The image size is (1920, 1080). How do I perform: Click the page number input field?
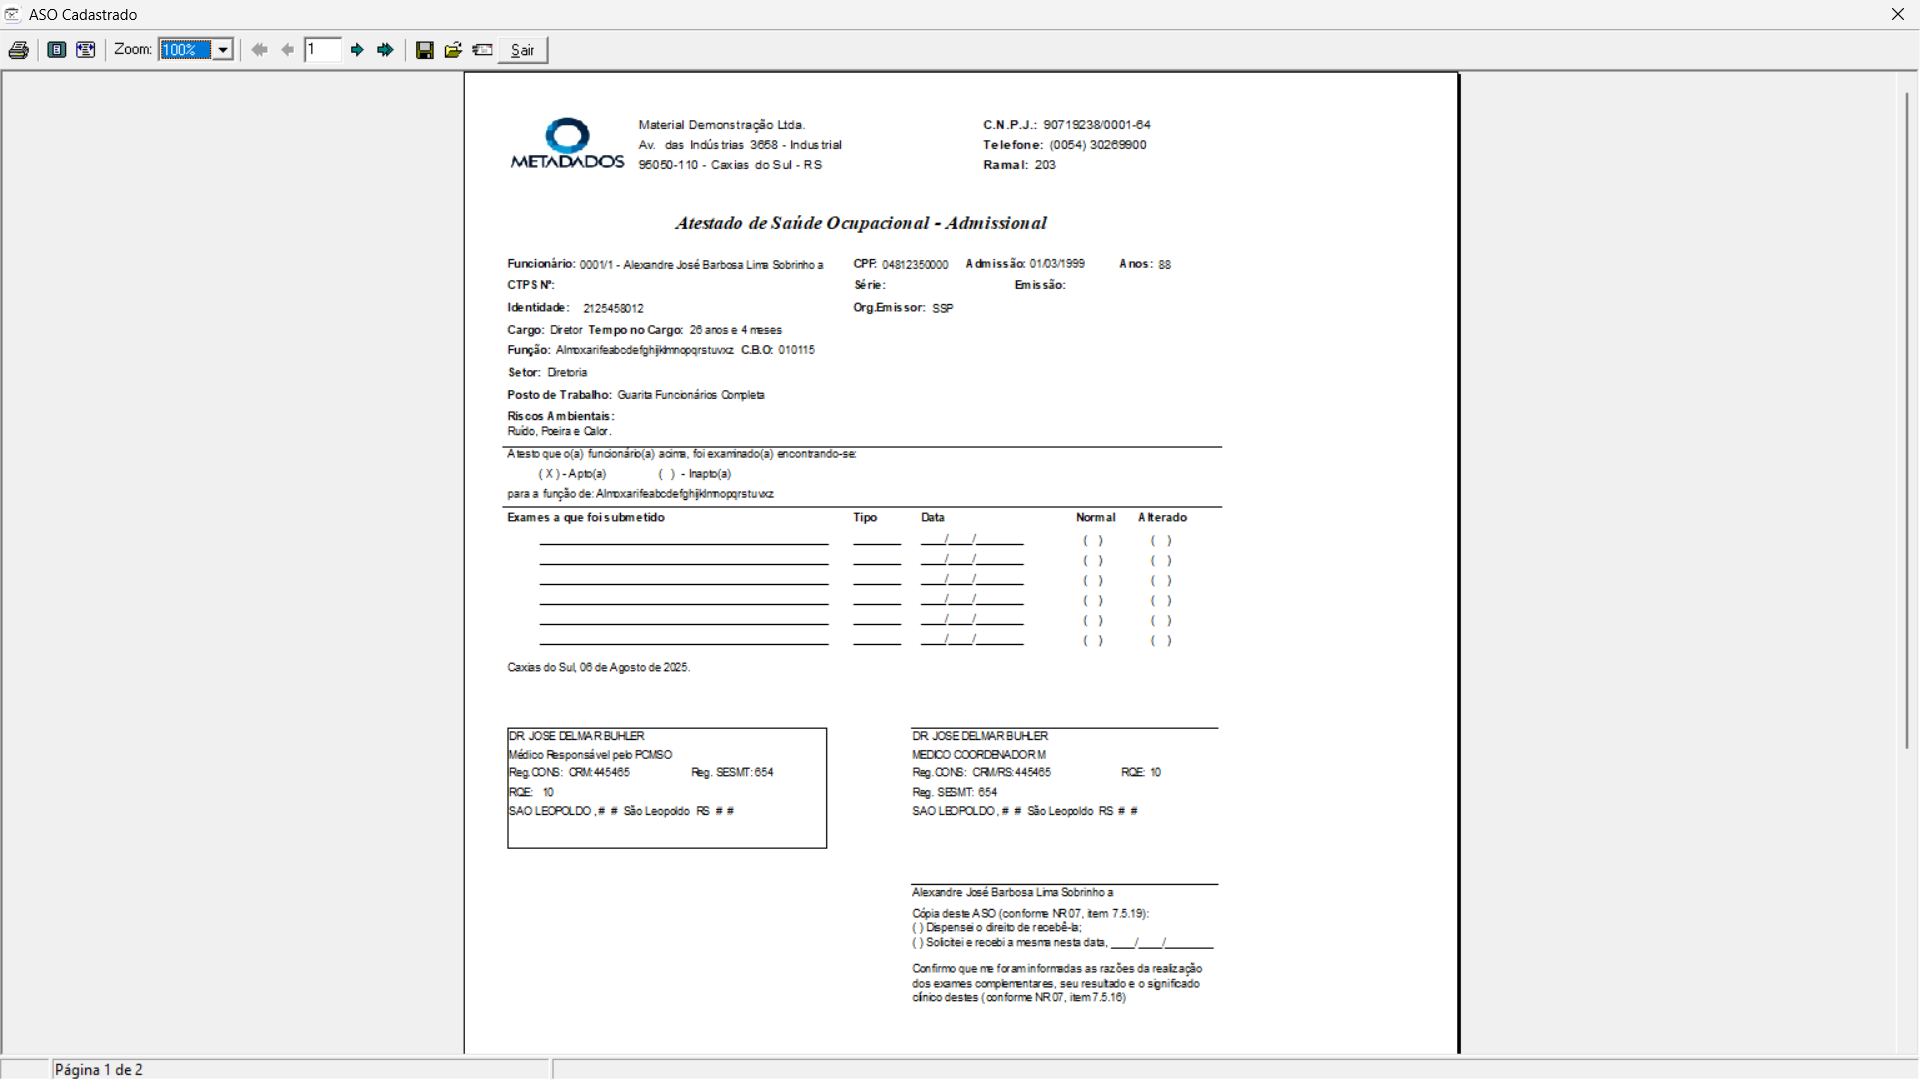322,50
